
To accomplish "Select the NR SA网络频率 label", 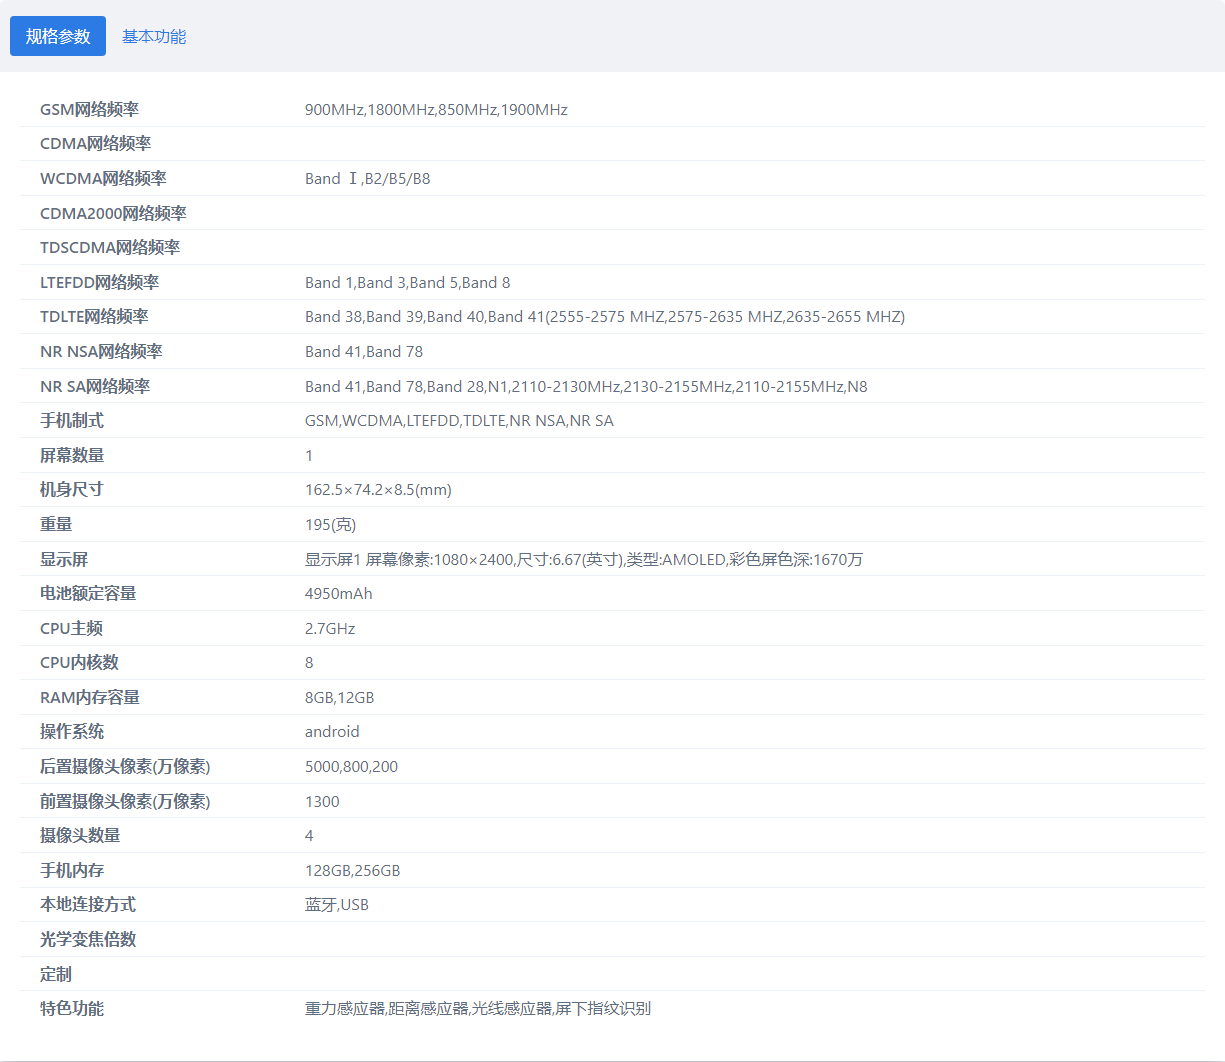I will click(95, 387).
